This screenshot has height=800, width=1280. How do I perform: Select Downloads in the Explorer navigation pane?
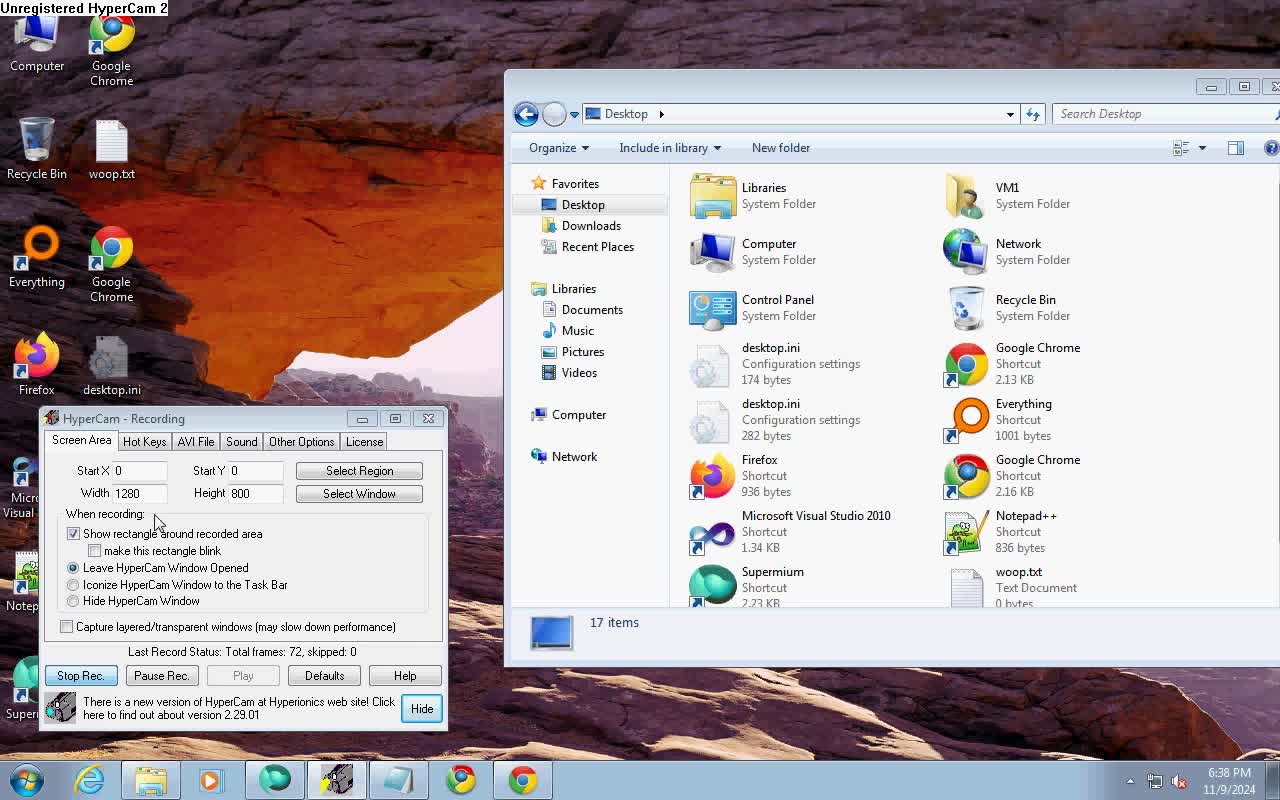coord(590,226)
